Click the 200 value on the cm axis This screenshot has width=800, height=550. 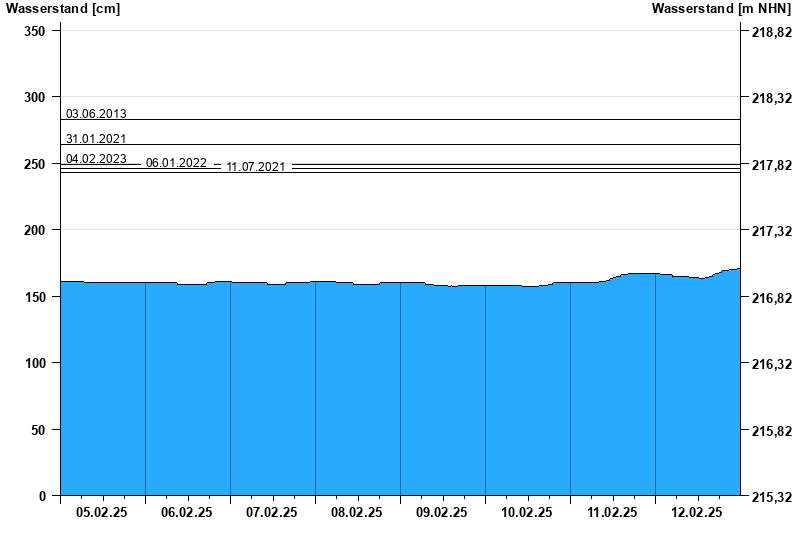(x=35, y=230)
